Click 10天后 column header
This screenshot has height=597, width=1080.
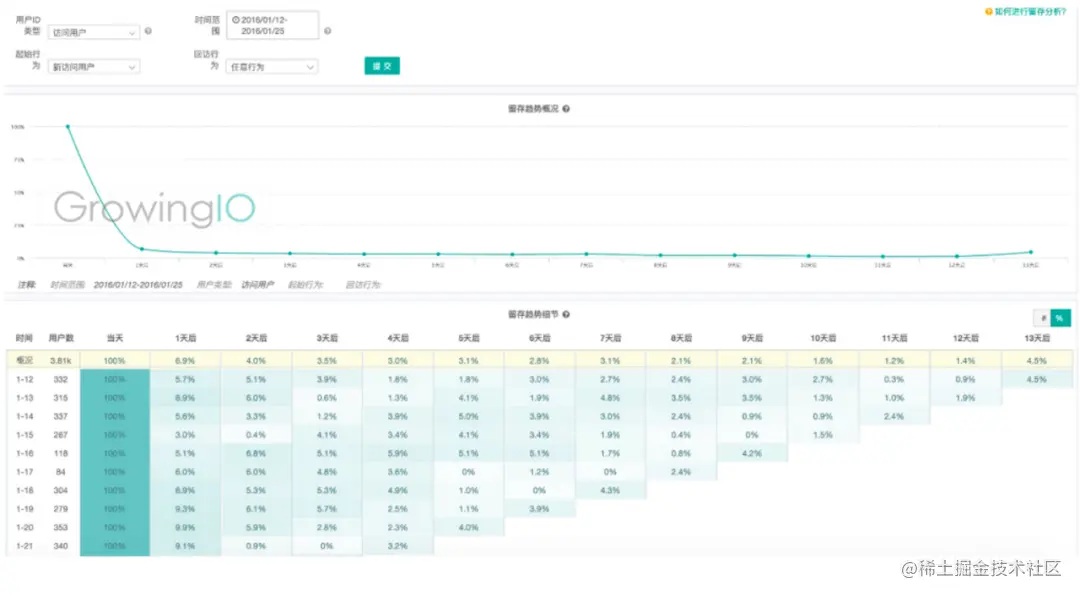(x=823, y=338)
